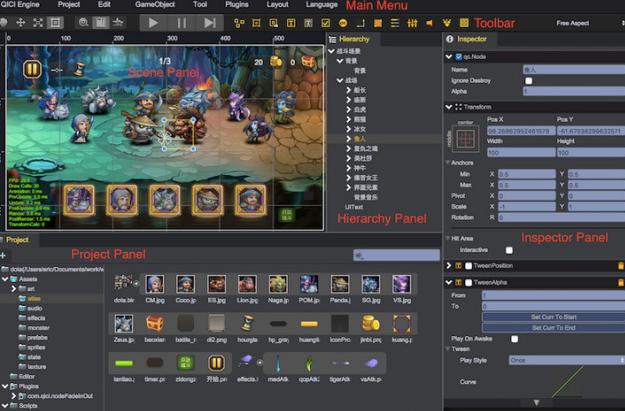
Task: Click the create node tree icon
Action: (239, 23)
